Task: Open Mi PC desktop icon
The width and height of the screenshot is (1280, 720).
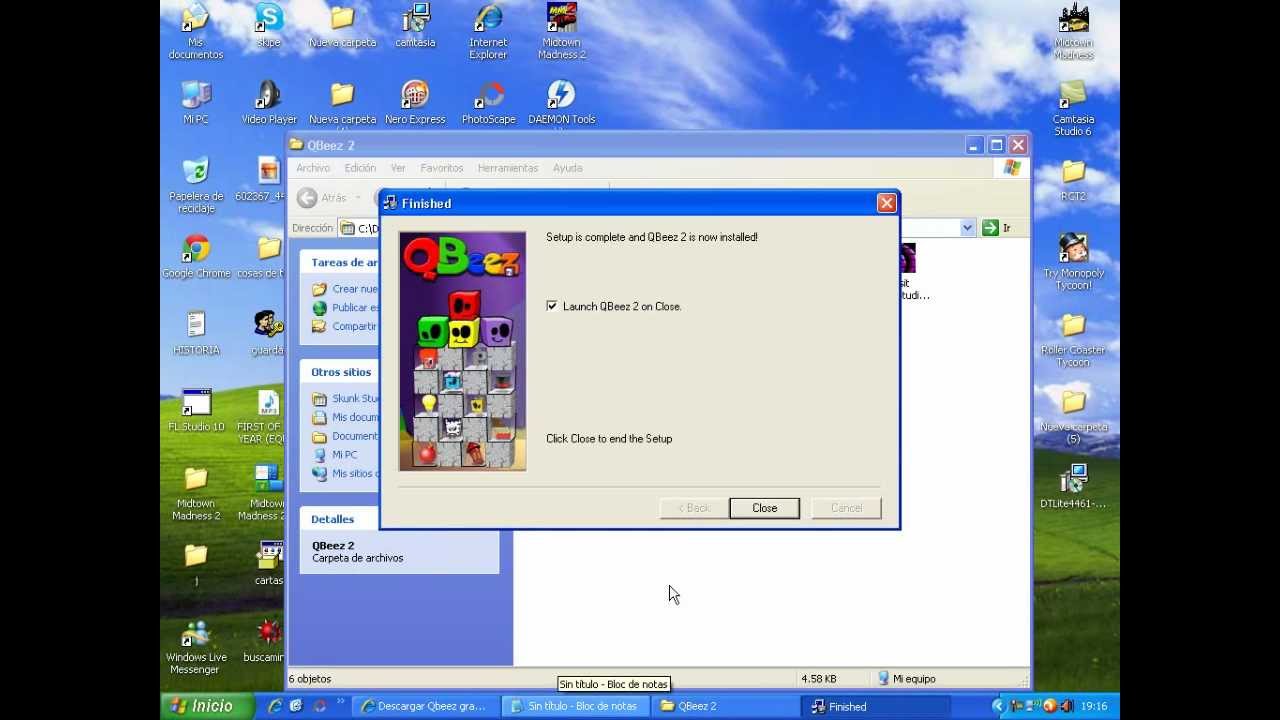Action: click(x=196, y=102)
